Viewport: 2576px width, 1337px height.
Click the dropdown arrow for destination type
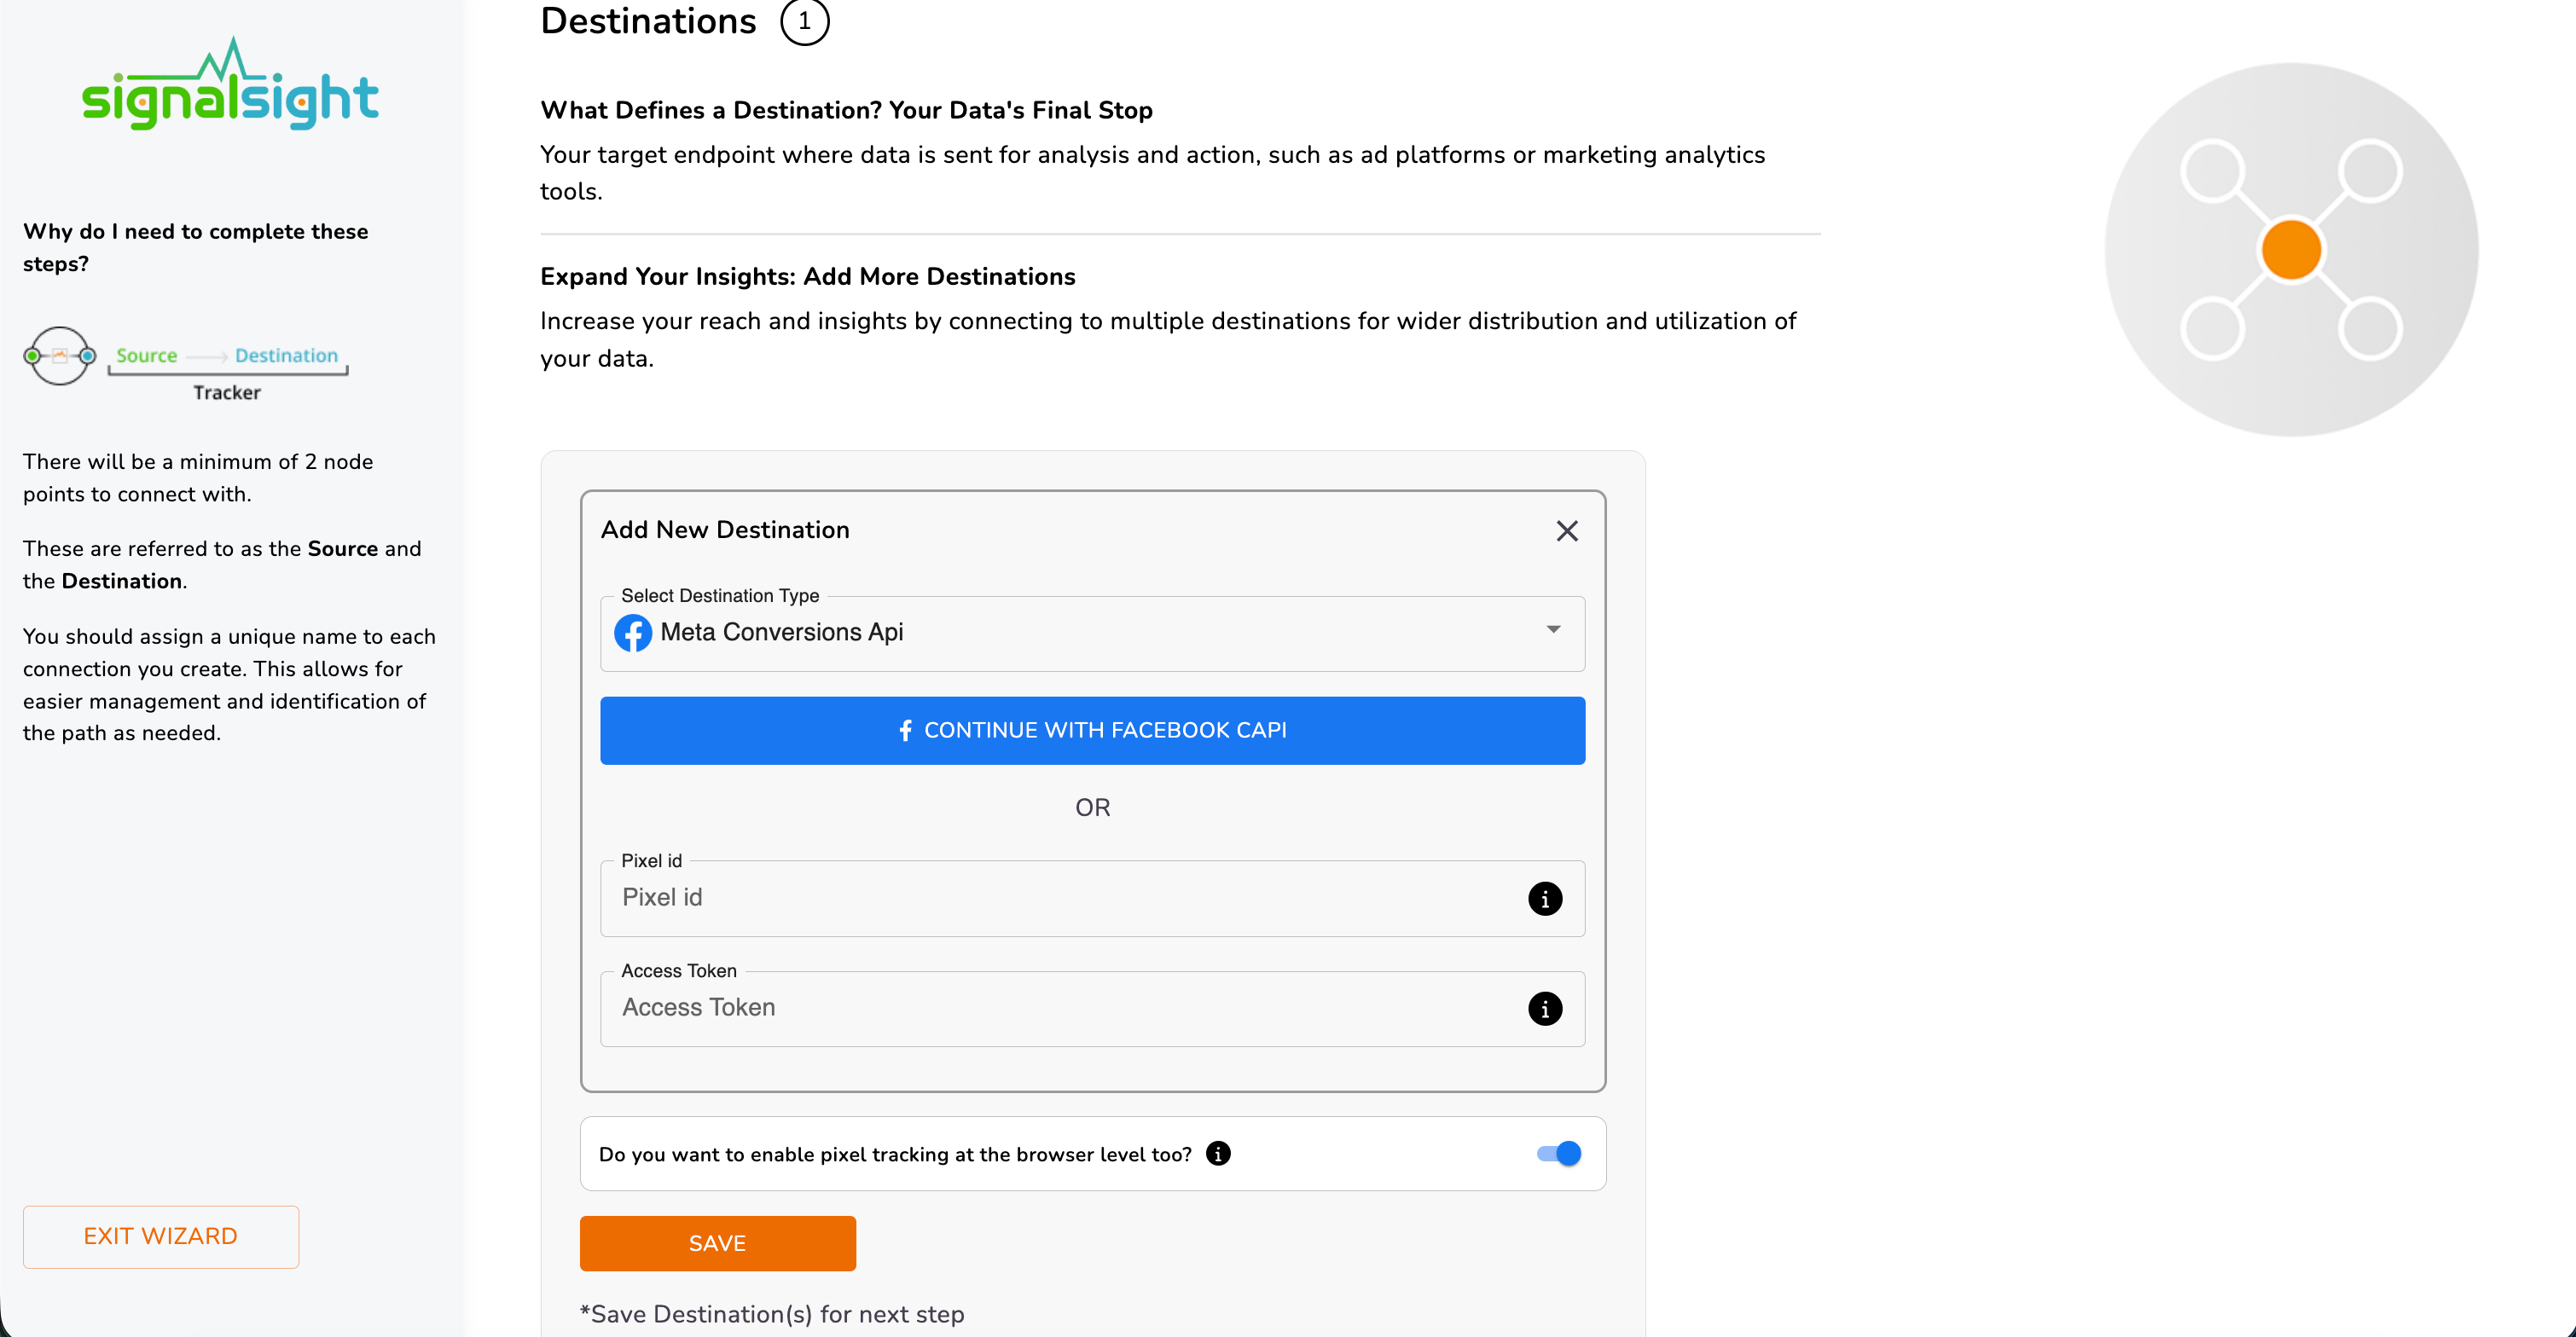click(x=1553, y=630)
